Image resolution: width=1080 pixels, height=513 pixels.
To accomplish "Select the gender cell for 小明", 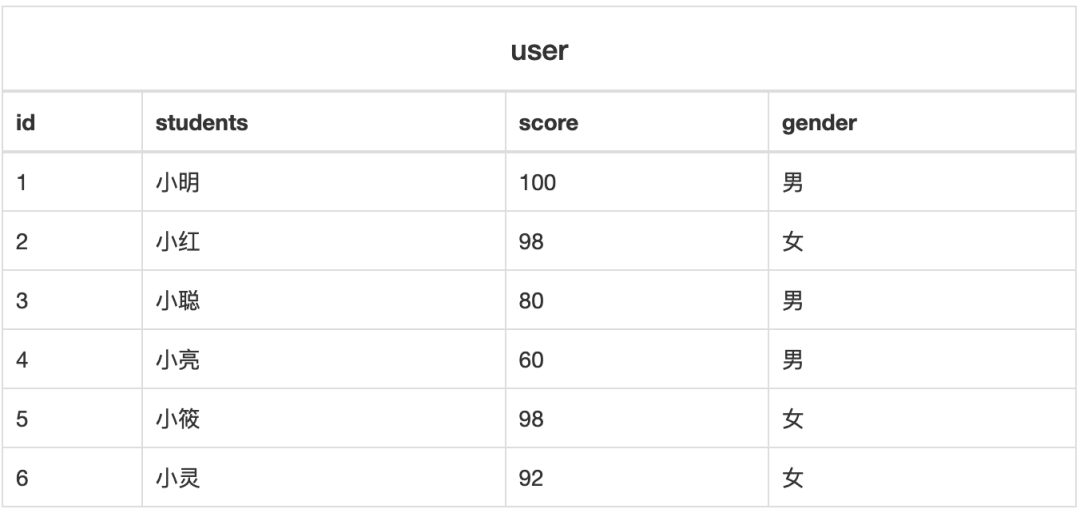I will coord(793,183).
